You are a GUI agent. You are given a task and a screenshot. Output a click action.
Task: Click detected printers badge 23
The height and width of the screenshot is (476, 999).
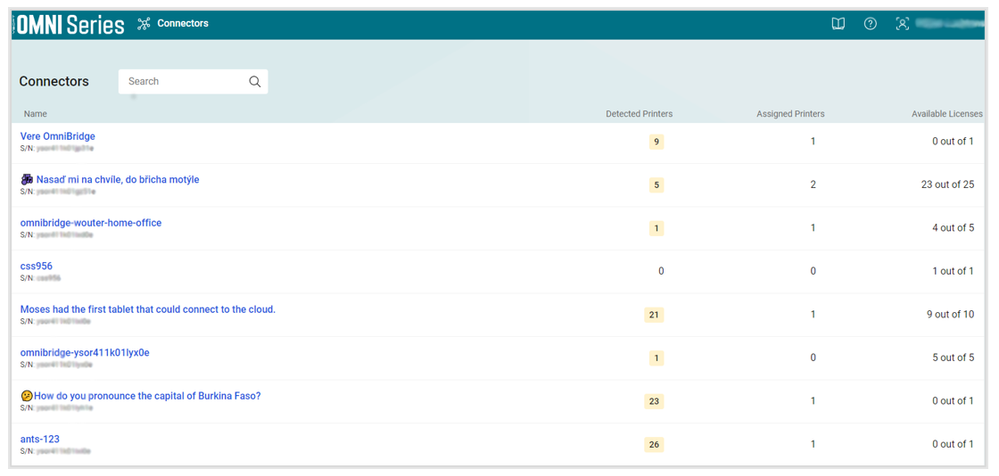click(654, 401)
